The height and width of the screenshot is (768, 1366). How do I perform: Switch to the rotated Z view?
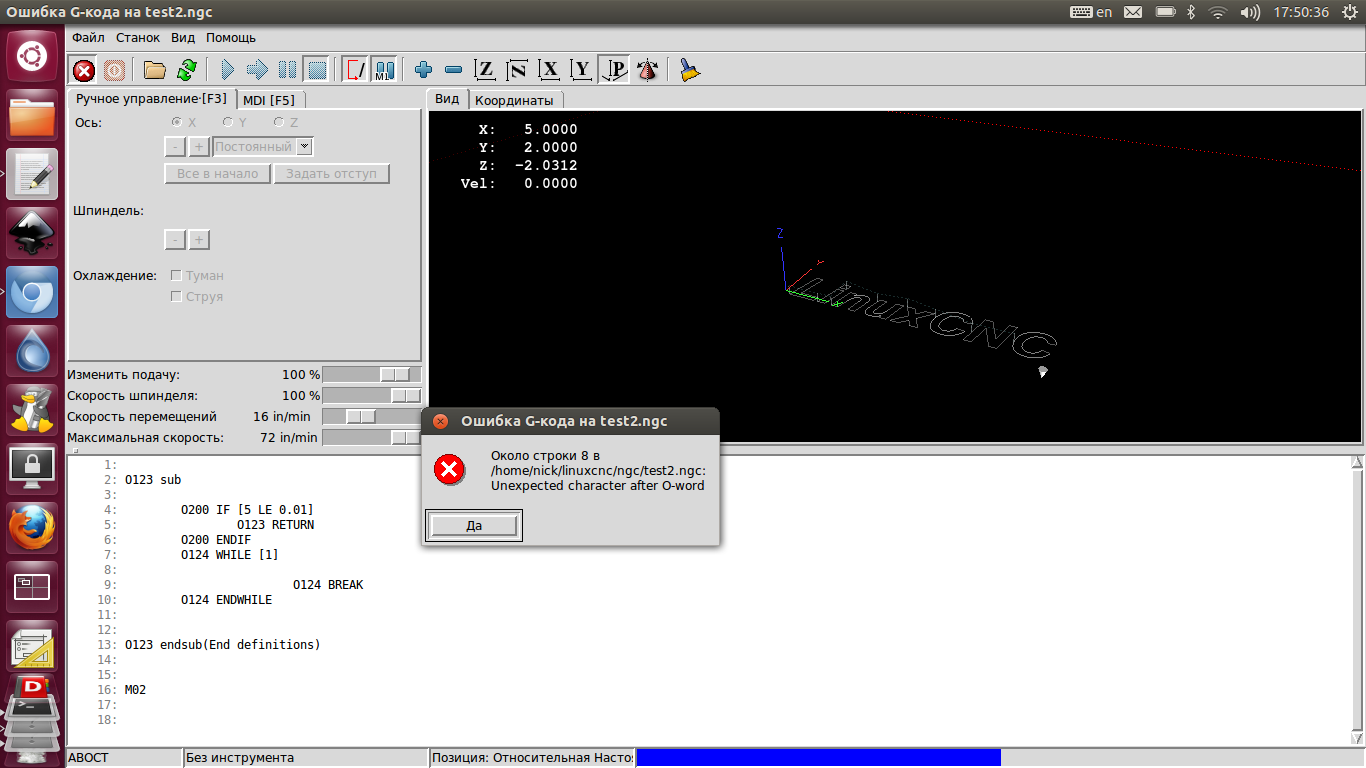pos(517,70)
